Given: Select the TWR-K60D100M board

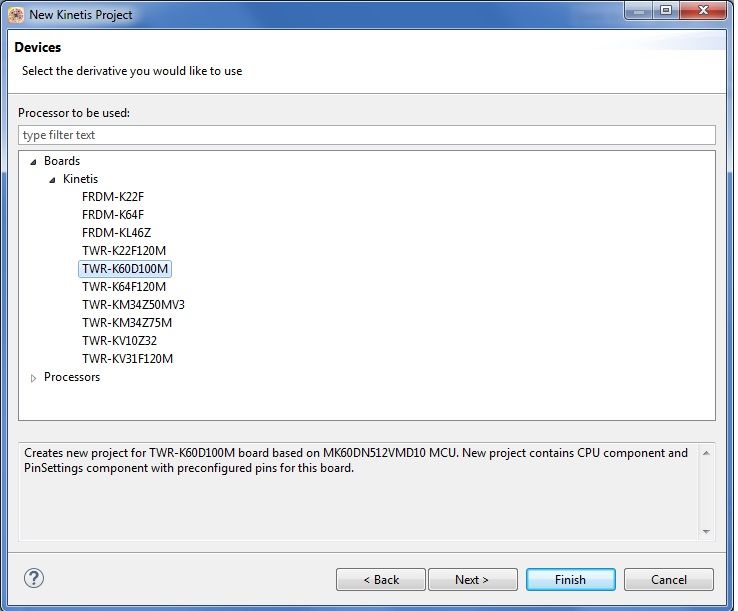Looking at the screenshot, I should [x=125, y=269].
